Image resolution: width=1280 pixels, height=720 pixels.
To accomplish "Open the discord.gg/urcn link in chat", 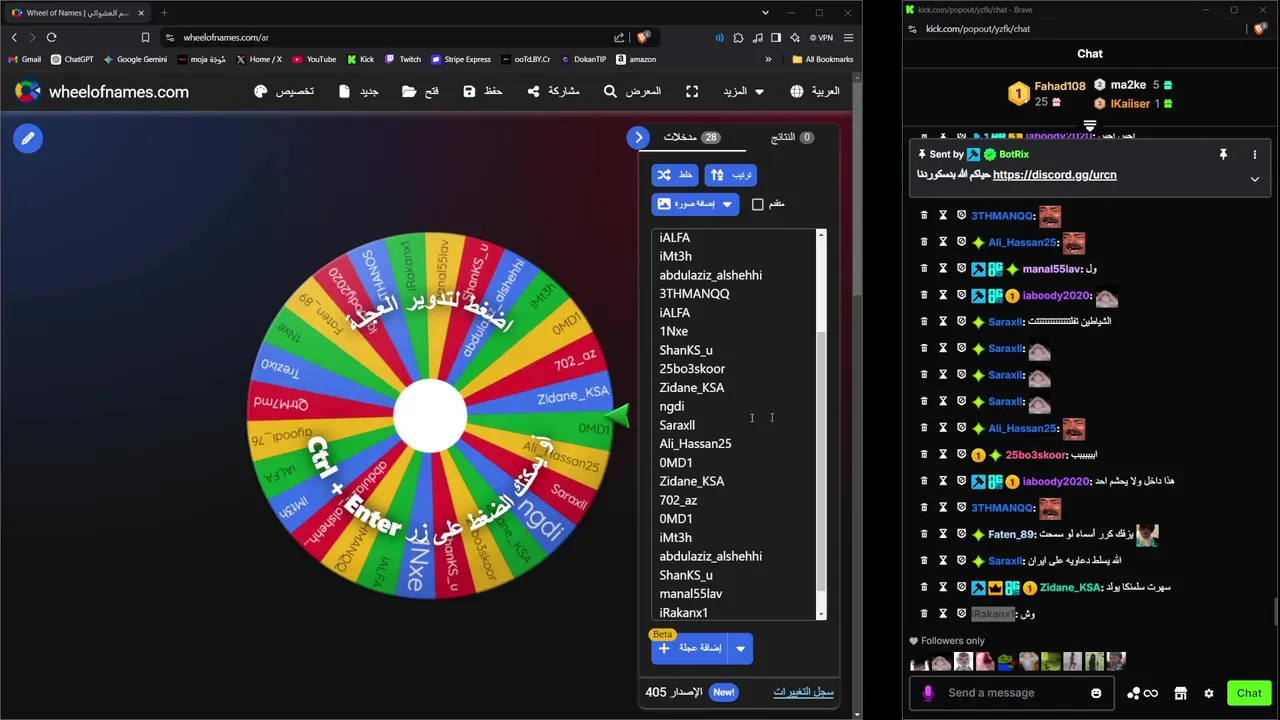I will point(1054,175).
